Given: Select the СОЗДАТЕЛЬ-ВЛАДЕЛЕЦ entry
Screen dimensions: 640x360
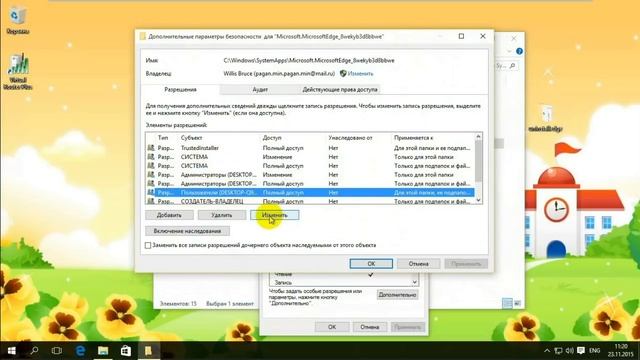Looking at the screenshot, I should point(310,201).
